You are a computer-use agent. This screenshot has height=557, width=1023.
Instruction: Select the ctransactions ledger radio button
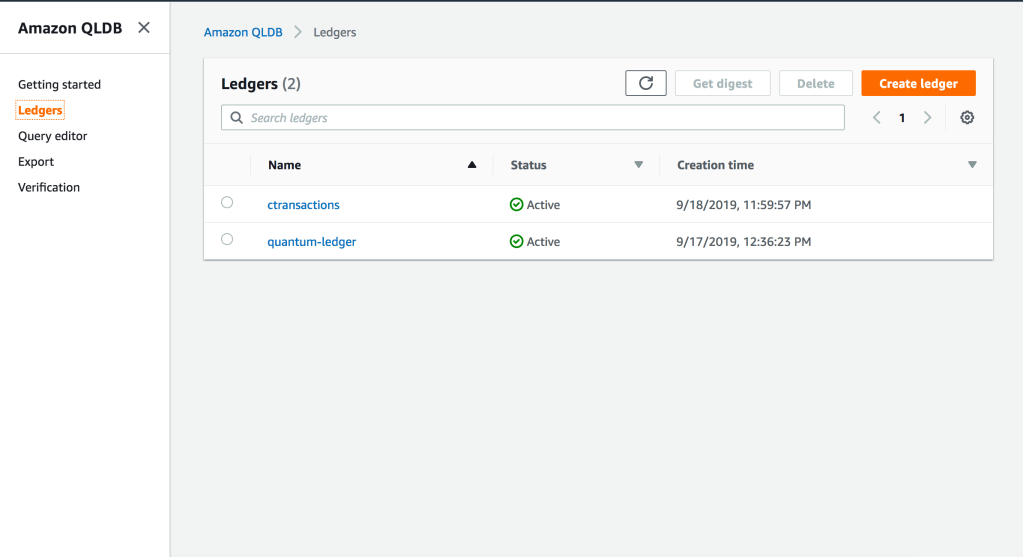pos(227,203)
